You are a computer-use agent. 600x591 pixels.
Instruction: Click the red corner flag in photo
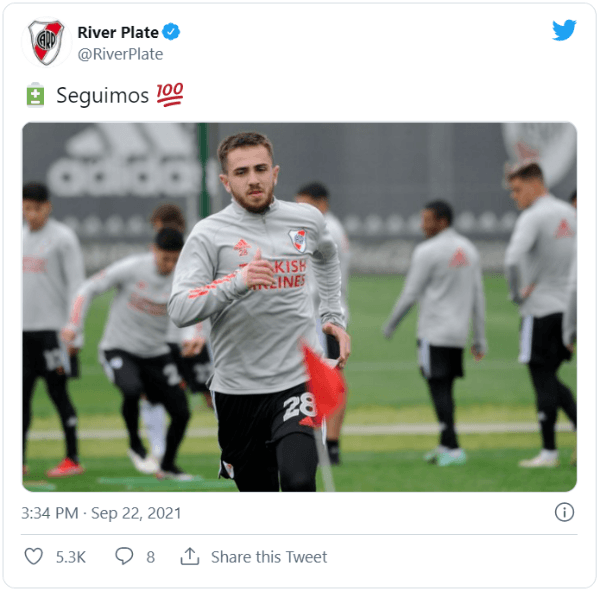point(323,382)
